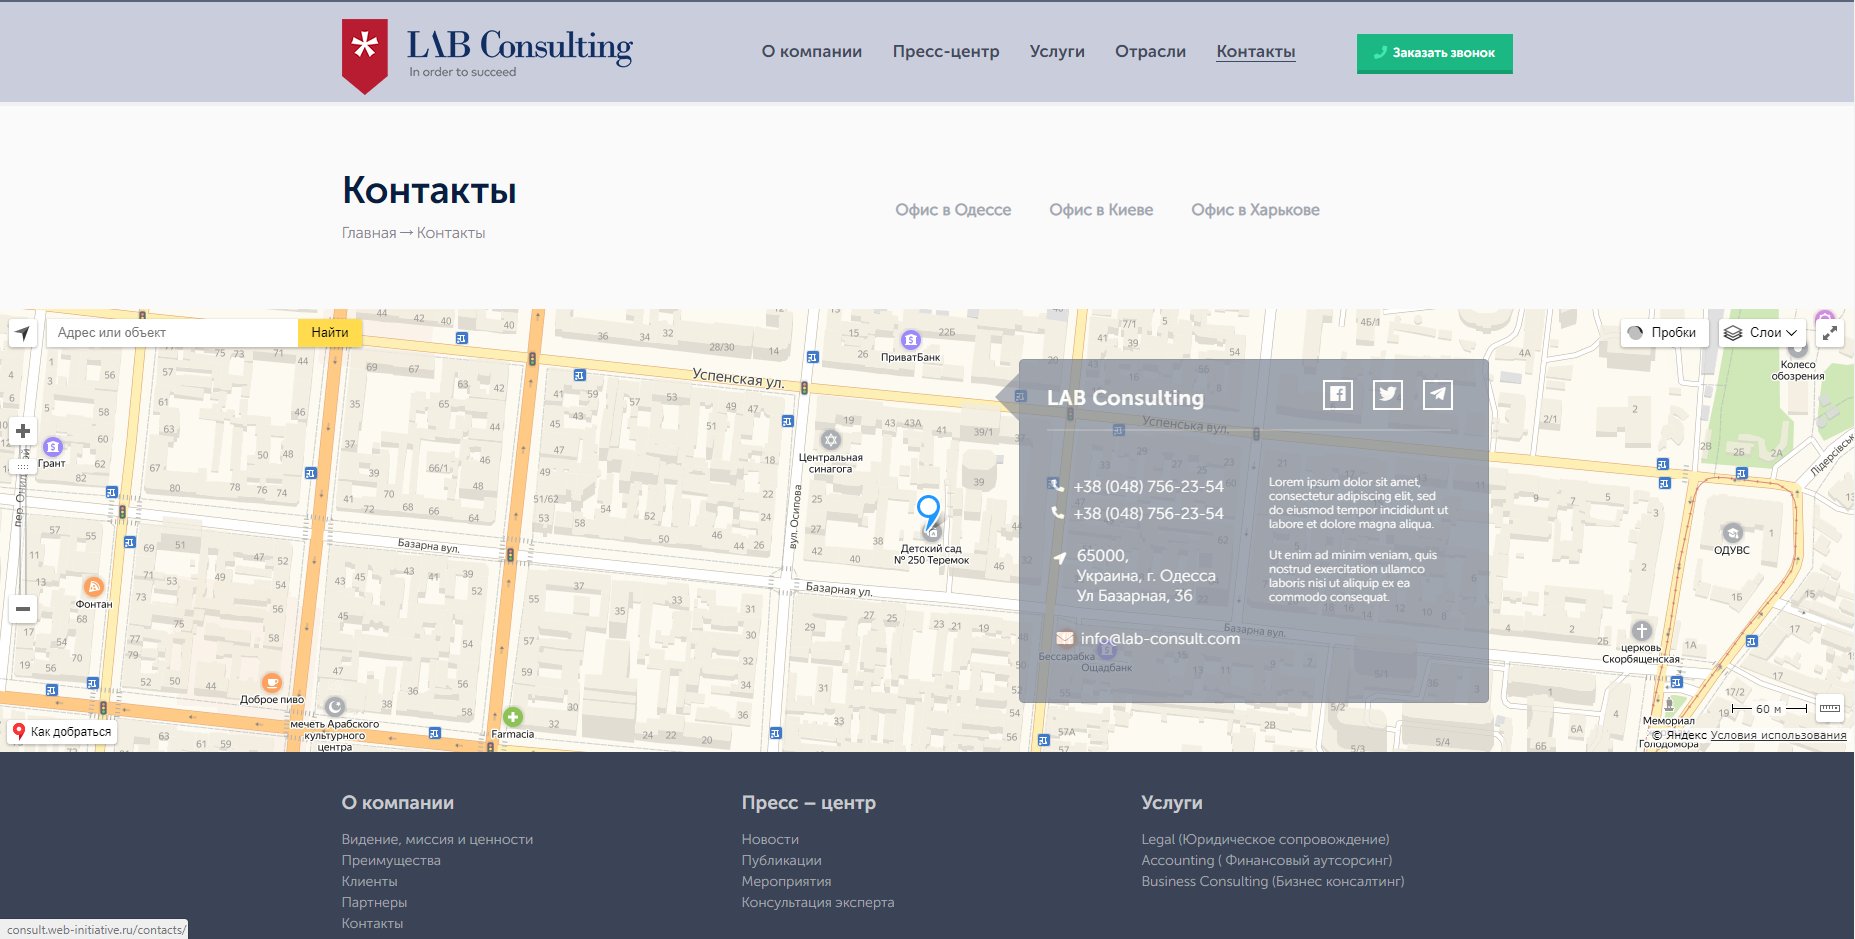Open footer link Legal (Юридическое сопровождение)

point(1265,839)
